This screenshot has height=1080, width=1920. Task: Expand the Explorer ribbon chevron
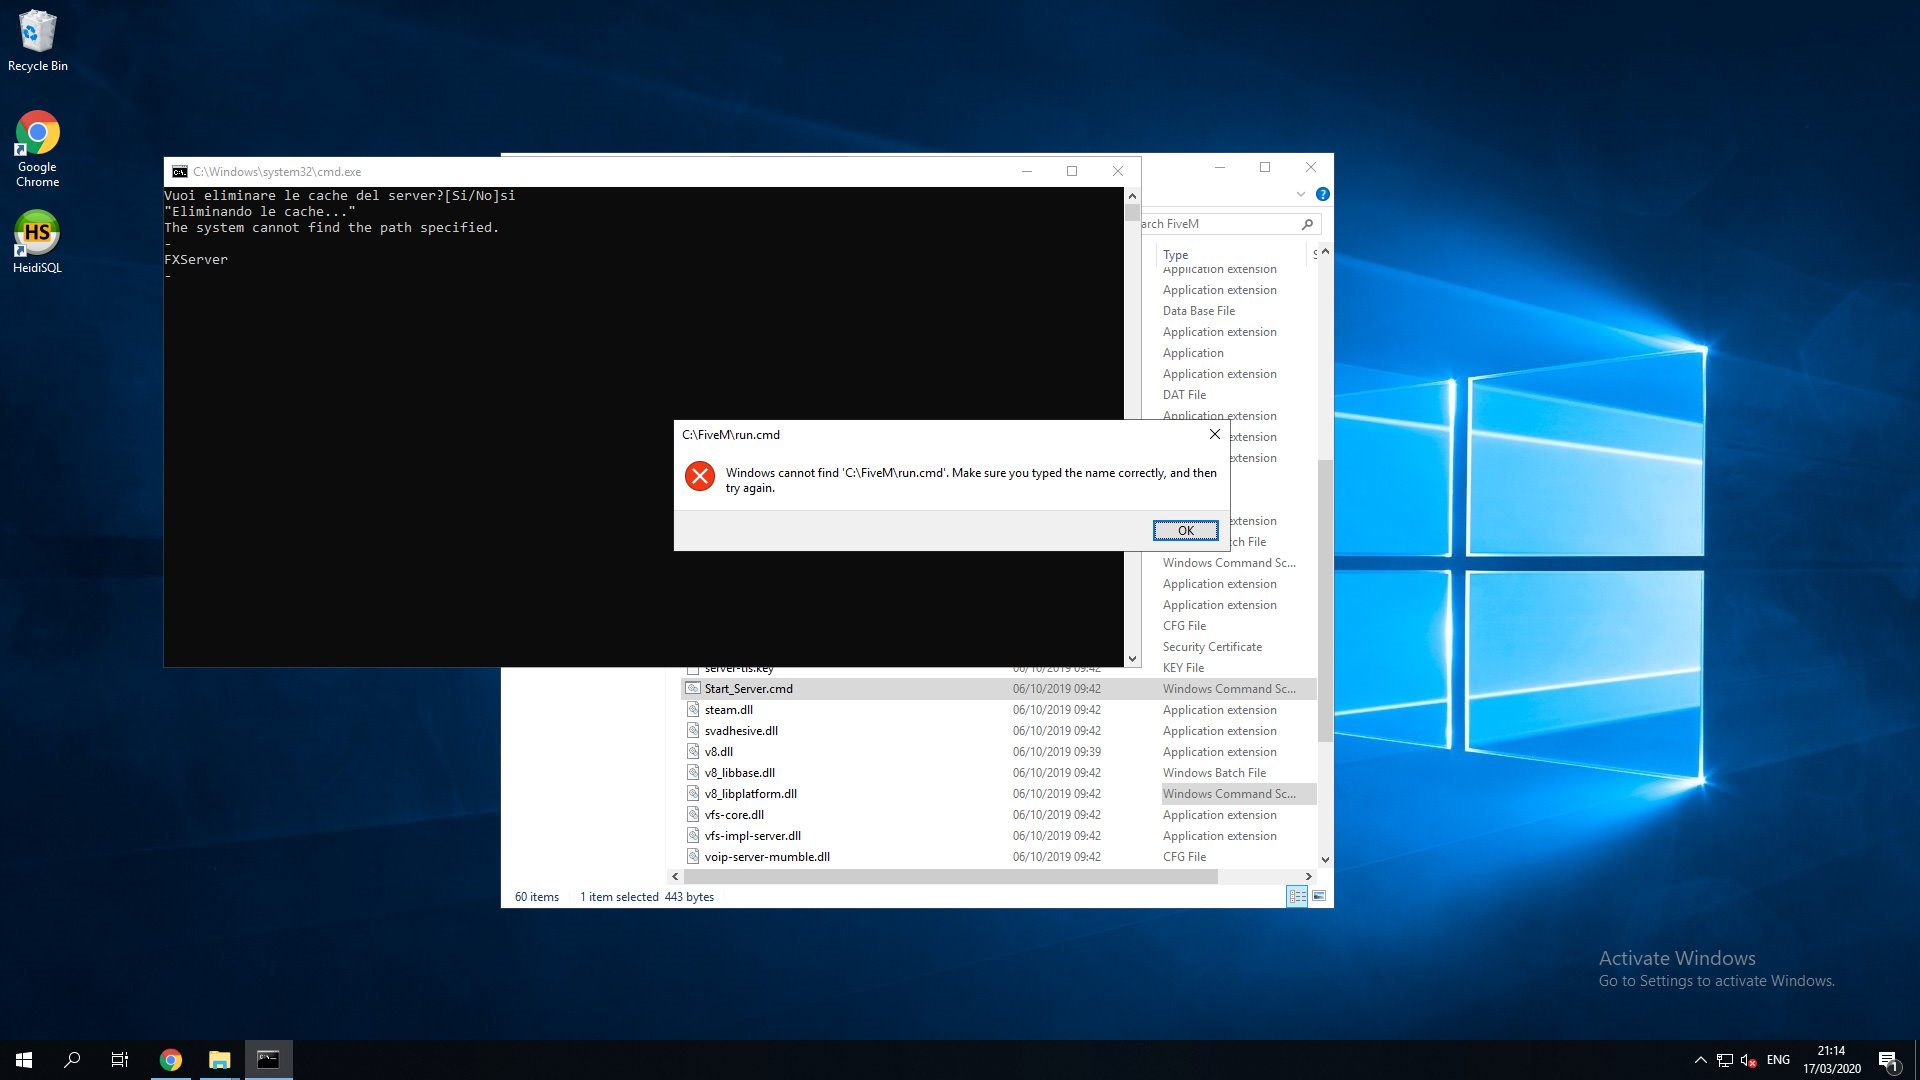(x=1301, y=194)
